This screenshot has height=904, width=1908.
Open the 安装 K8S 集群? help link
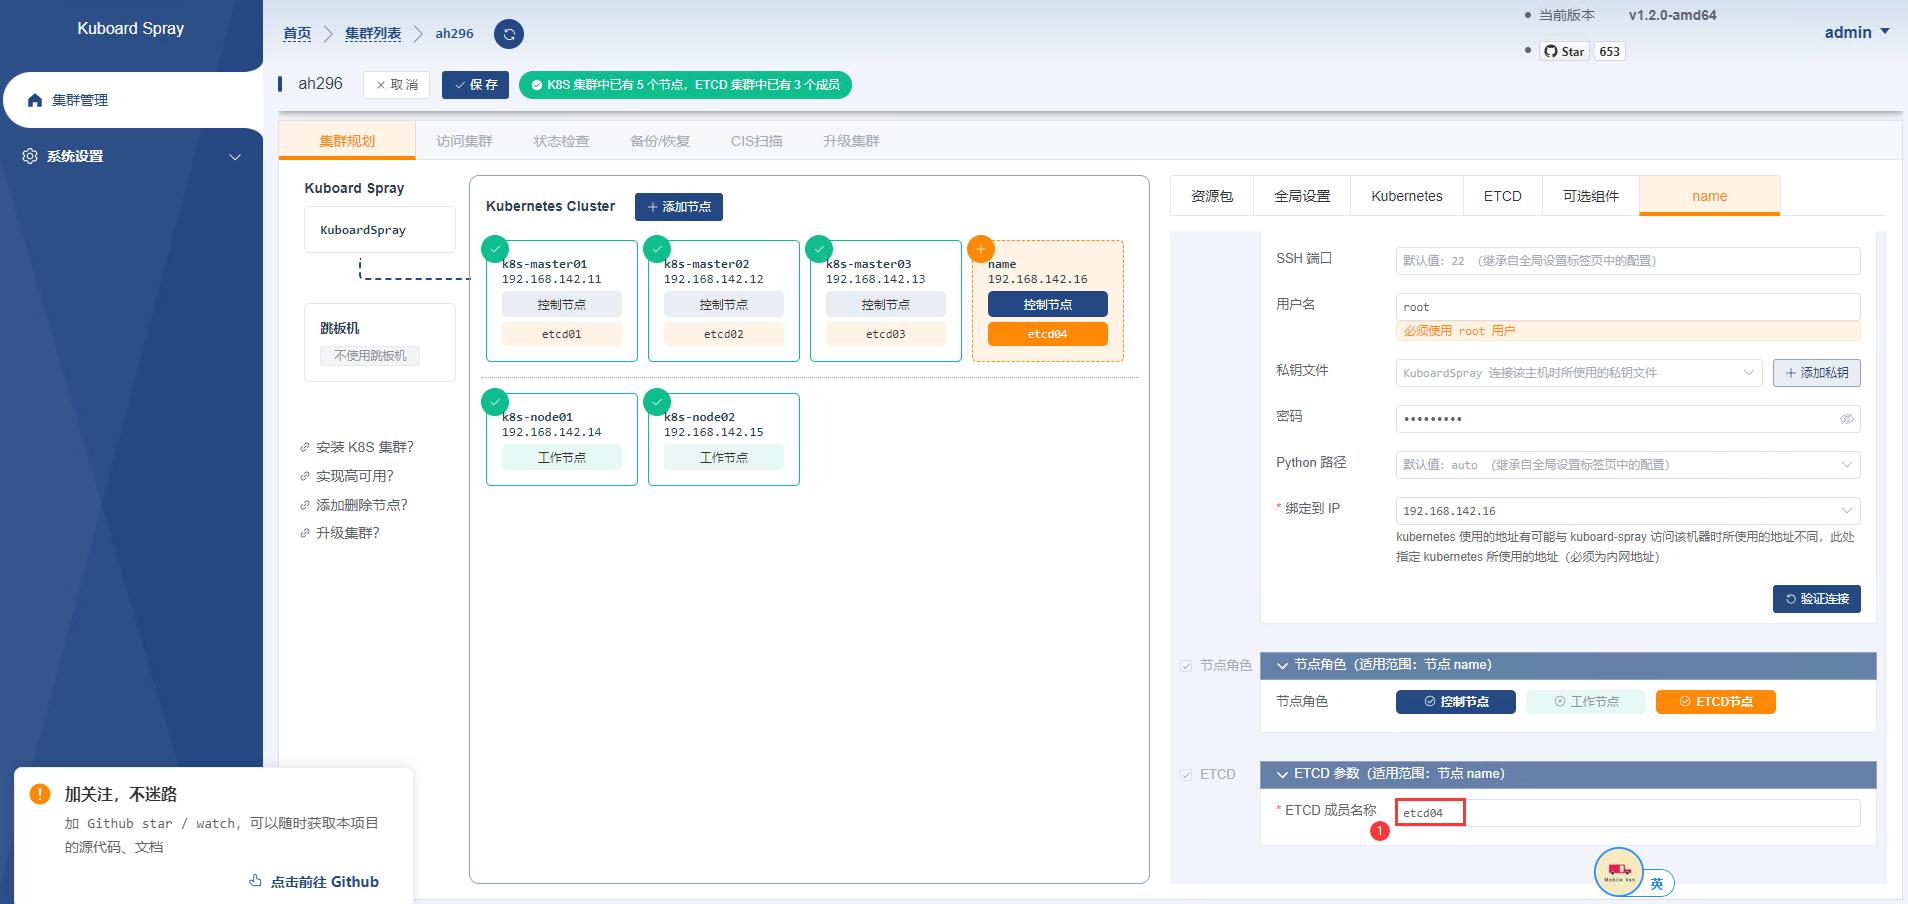point(357,447)
